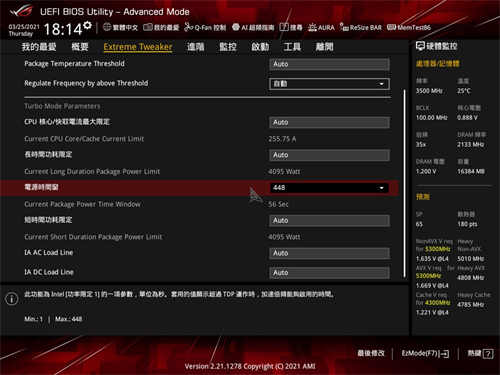500x375 pixels.
Task: Select Regulate Frequency by above Threshold label
Action: 86,83
